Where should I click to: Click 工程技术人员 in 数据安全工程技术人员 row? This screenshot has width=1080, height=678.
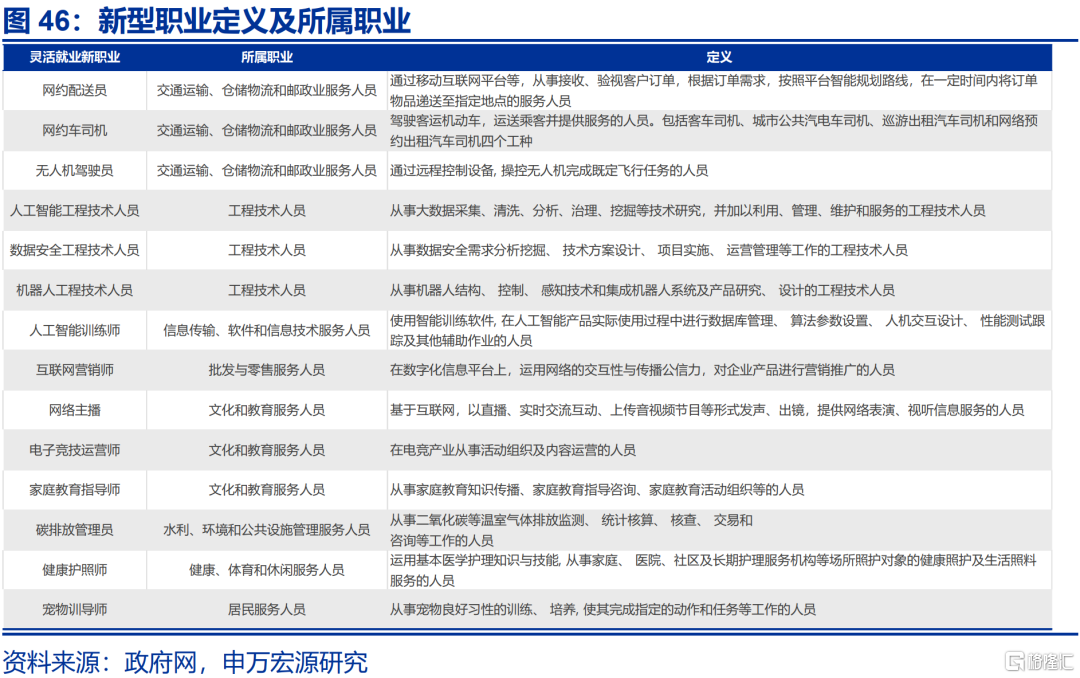point(267,250)
